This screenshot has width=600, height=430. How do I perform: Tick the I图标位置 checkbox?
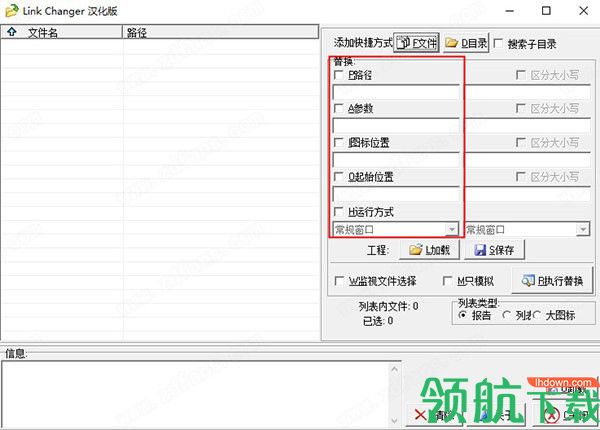[339, 143]
